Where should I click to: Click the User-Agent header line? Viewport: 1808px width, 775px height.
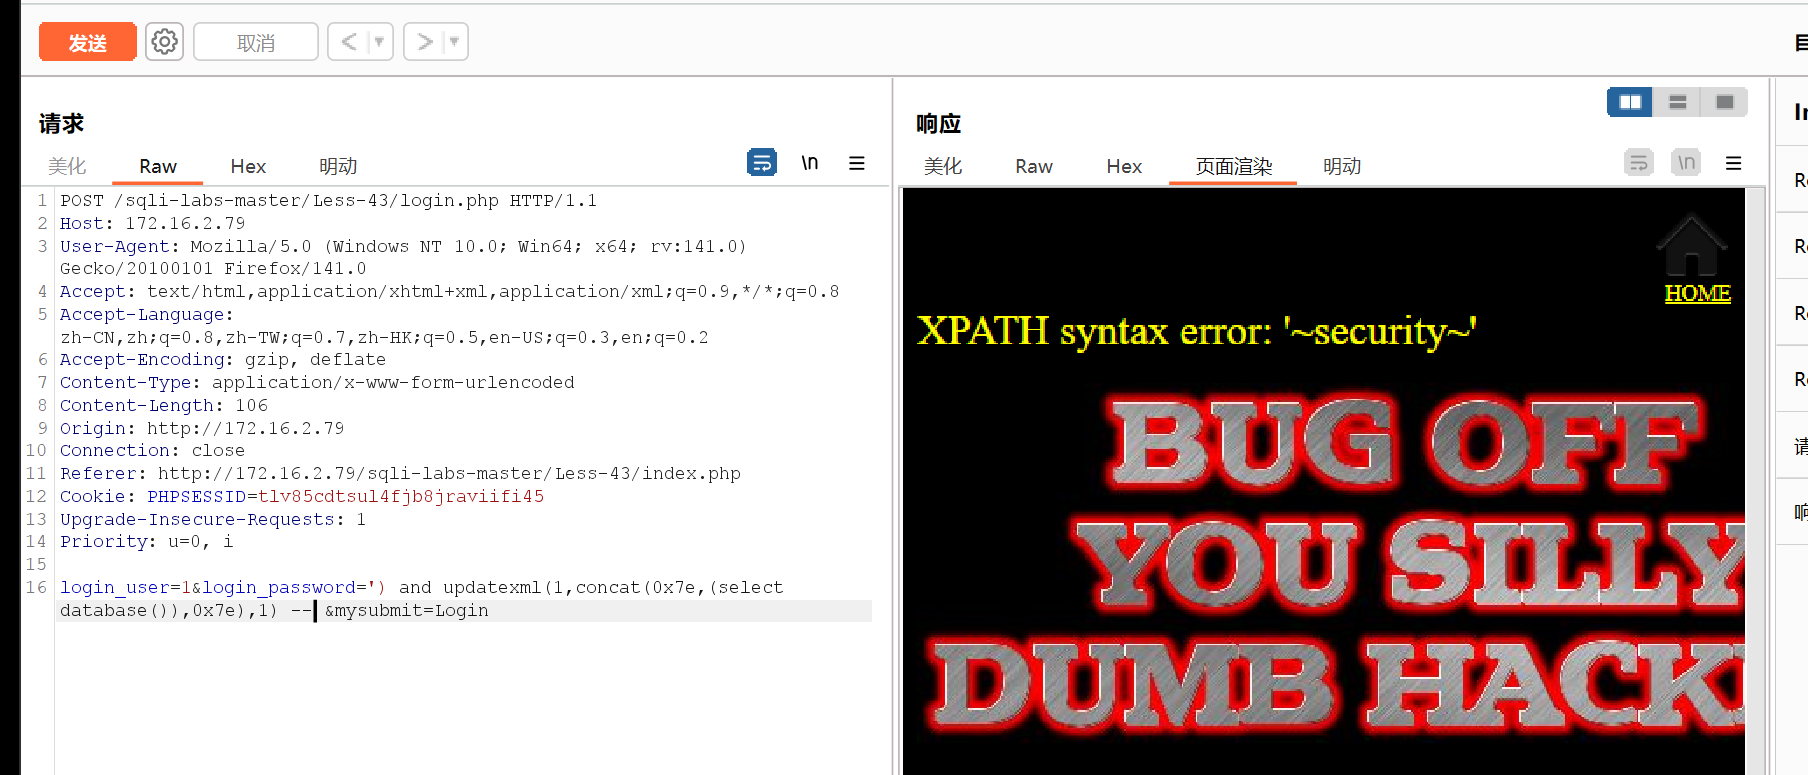[403, 257]
